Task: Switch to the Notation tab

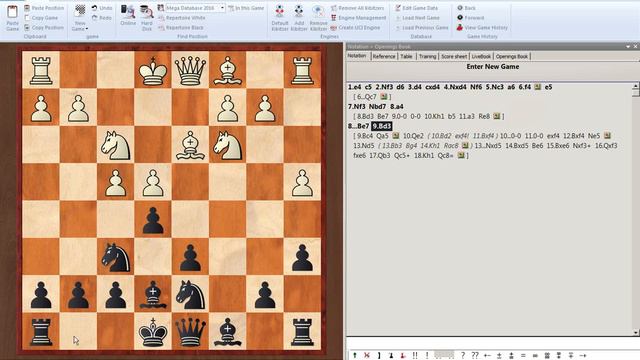Action: pyautogui.click(x=357, y=56)
